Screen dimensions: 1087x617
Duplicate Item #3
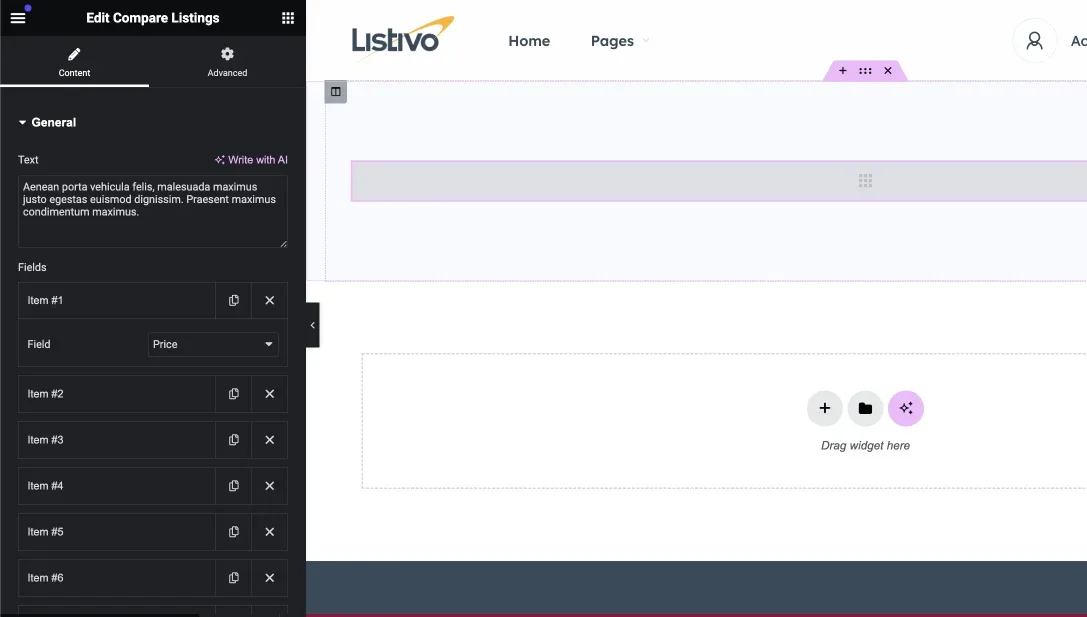pyautogui.click(x=234, y=440)
